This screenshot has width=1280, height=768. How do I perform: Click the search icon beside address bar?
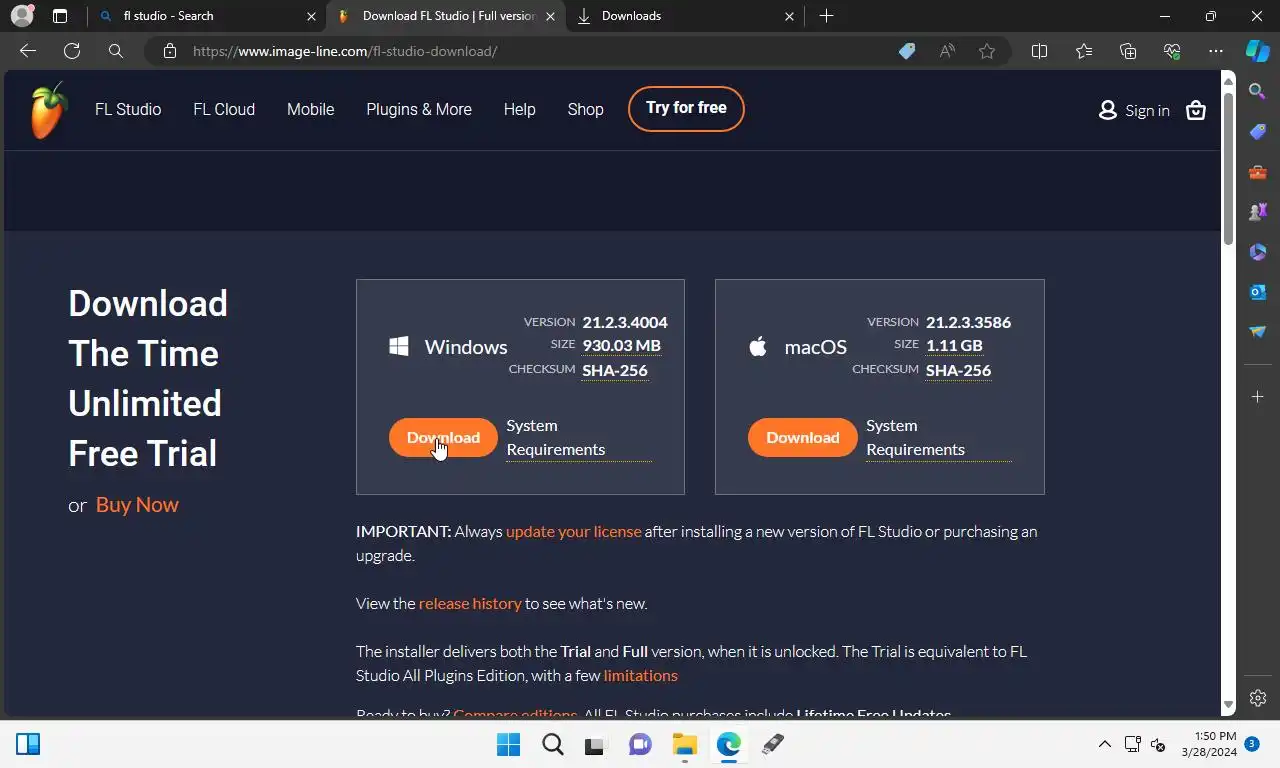click(116, 51)
